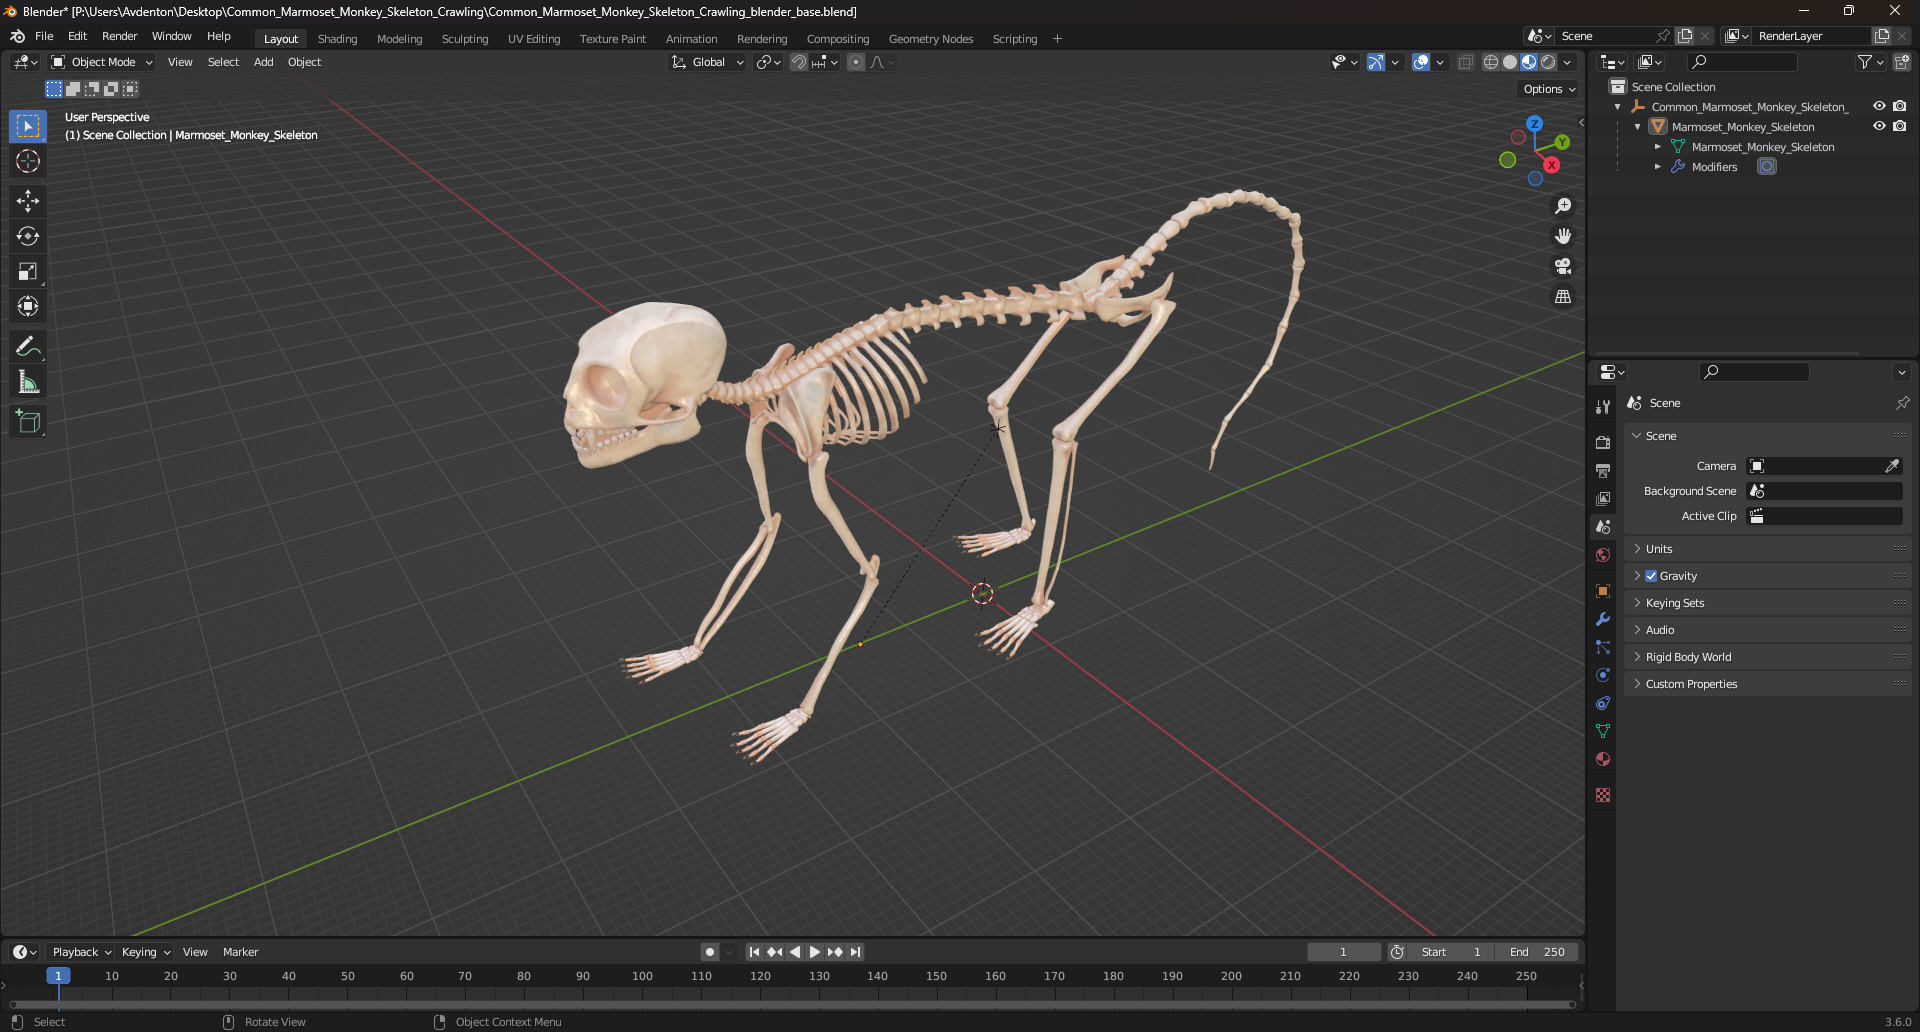Toggle the Gravity checkbox
The image size is (1920, 1032).
1651,576
